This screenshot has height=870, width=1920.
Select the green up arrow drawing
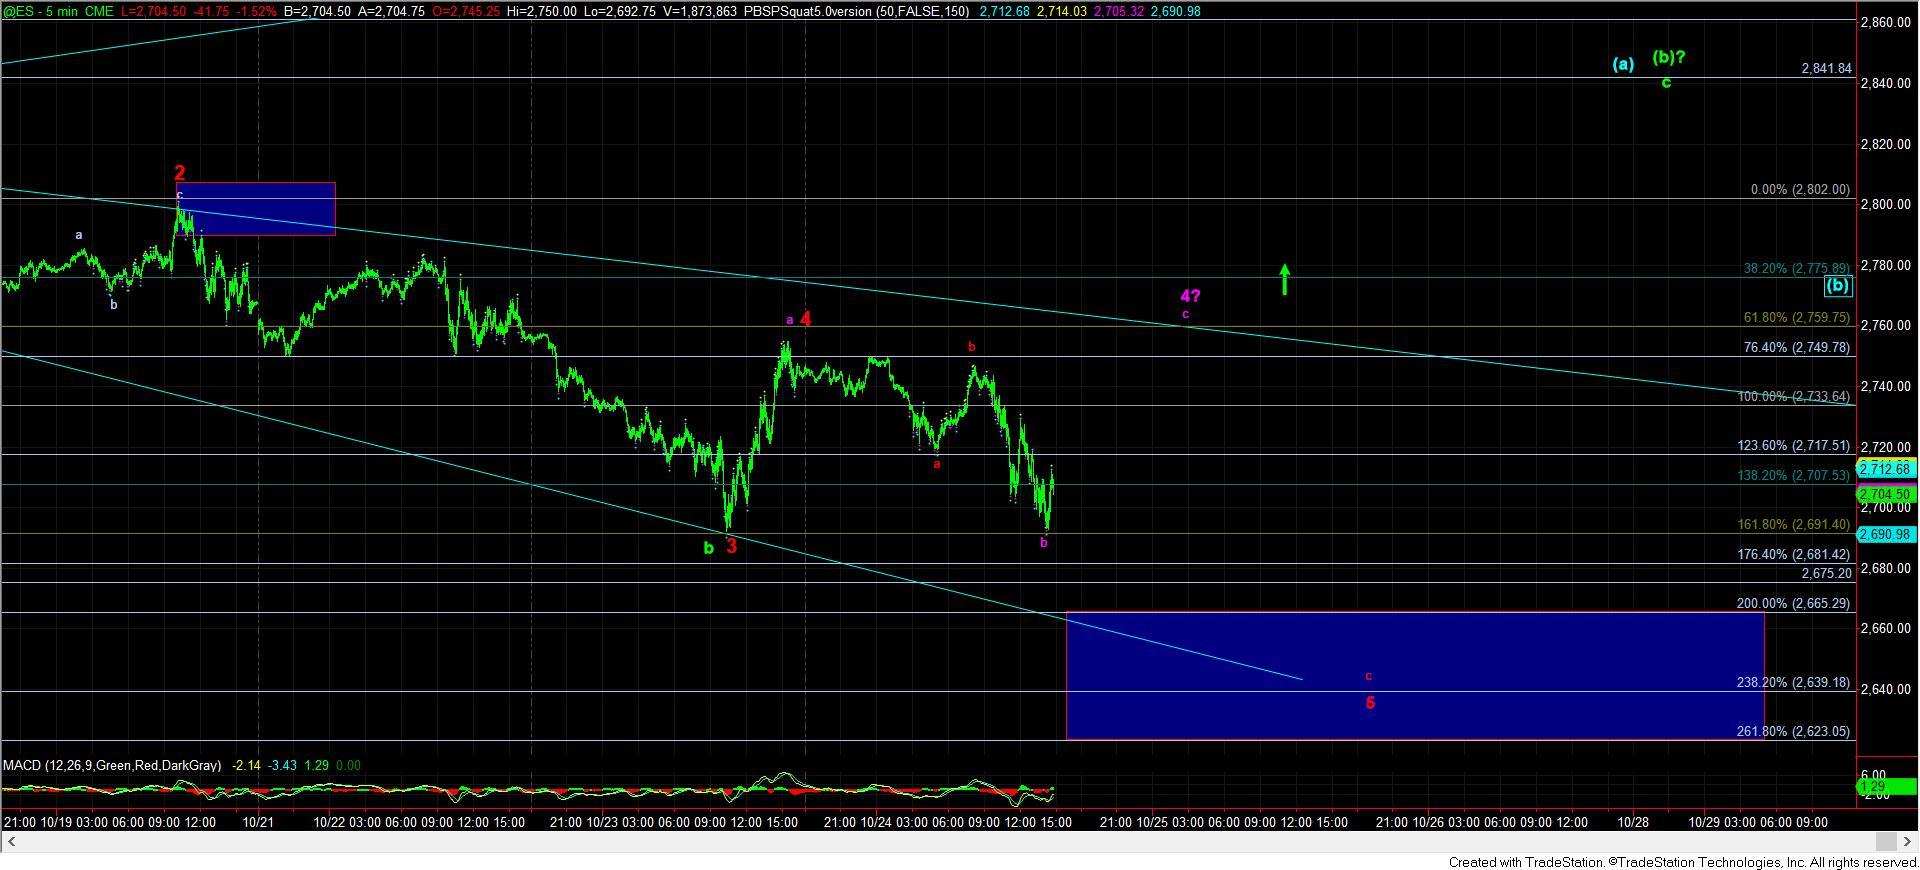tap(1285, 279)
